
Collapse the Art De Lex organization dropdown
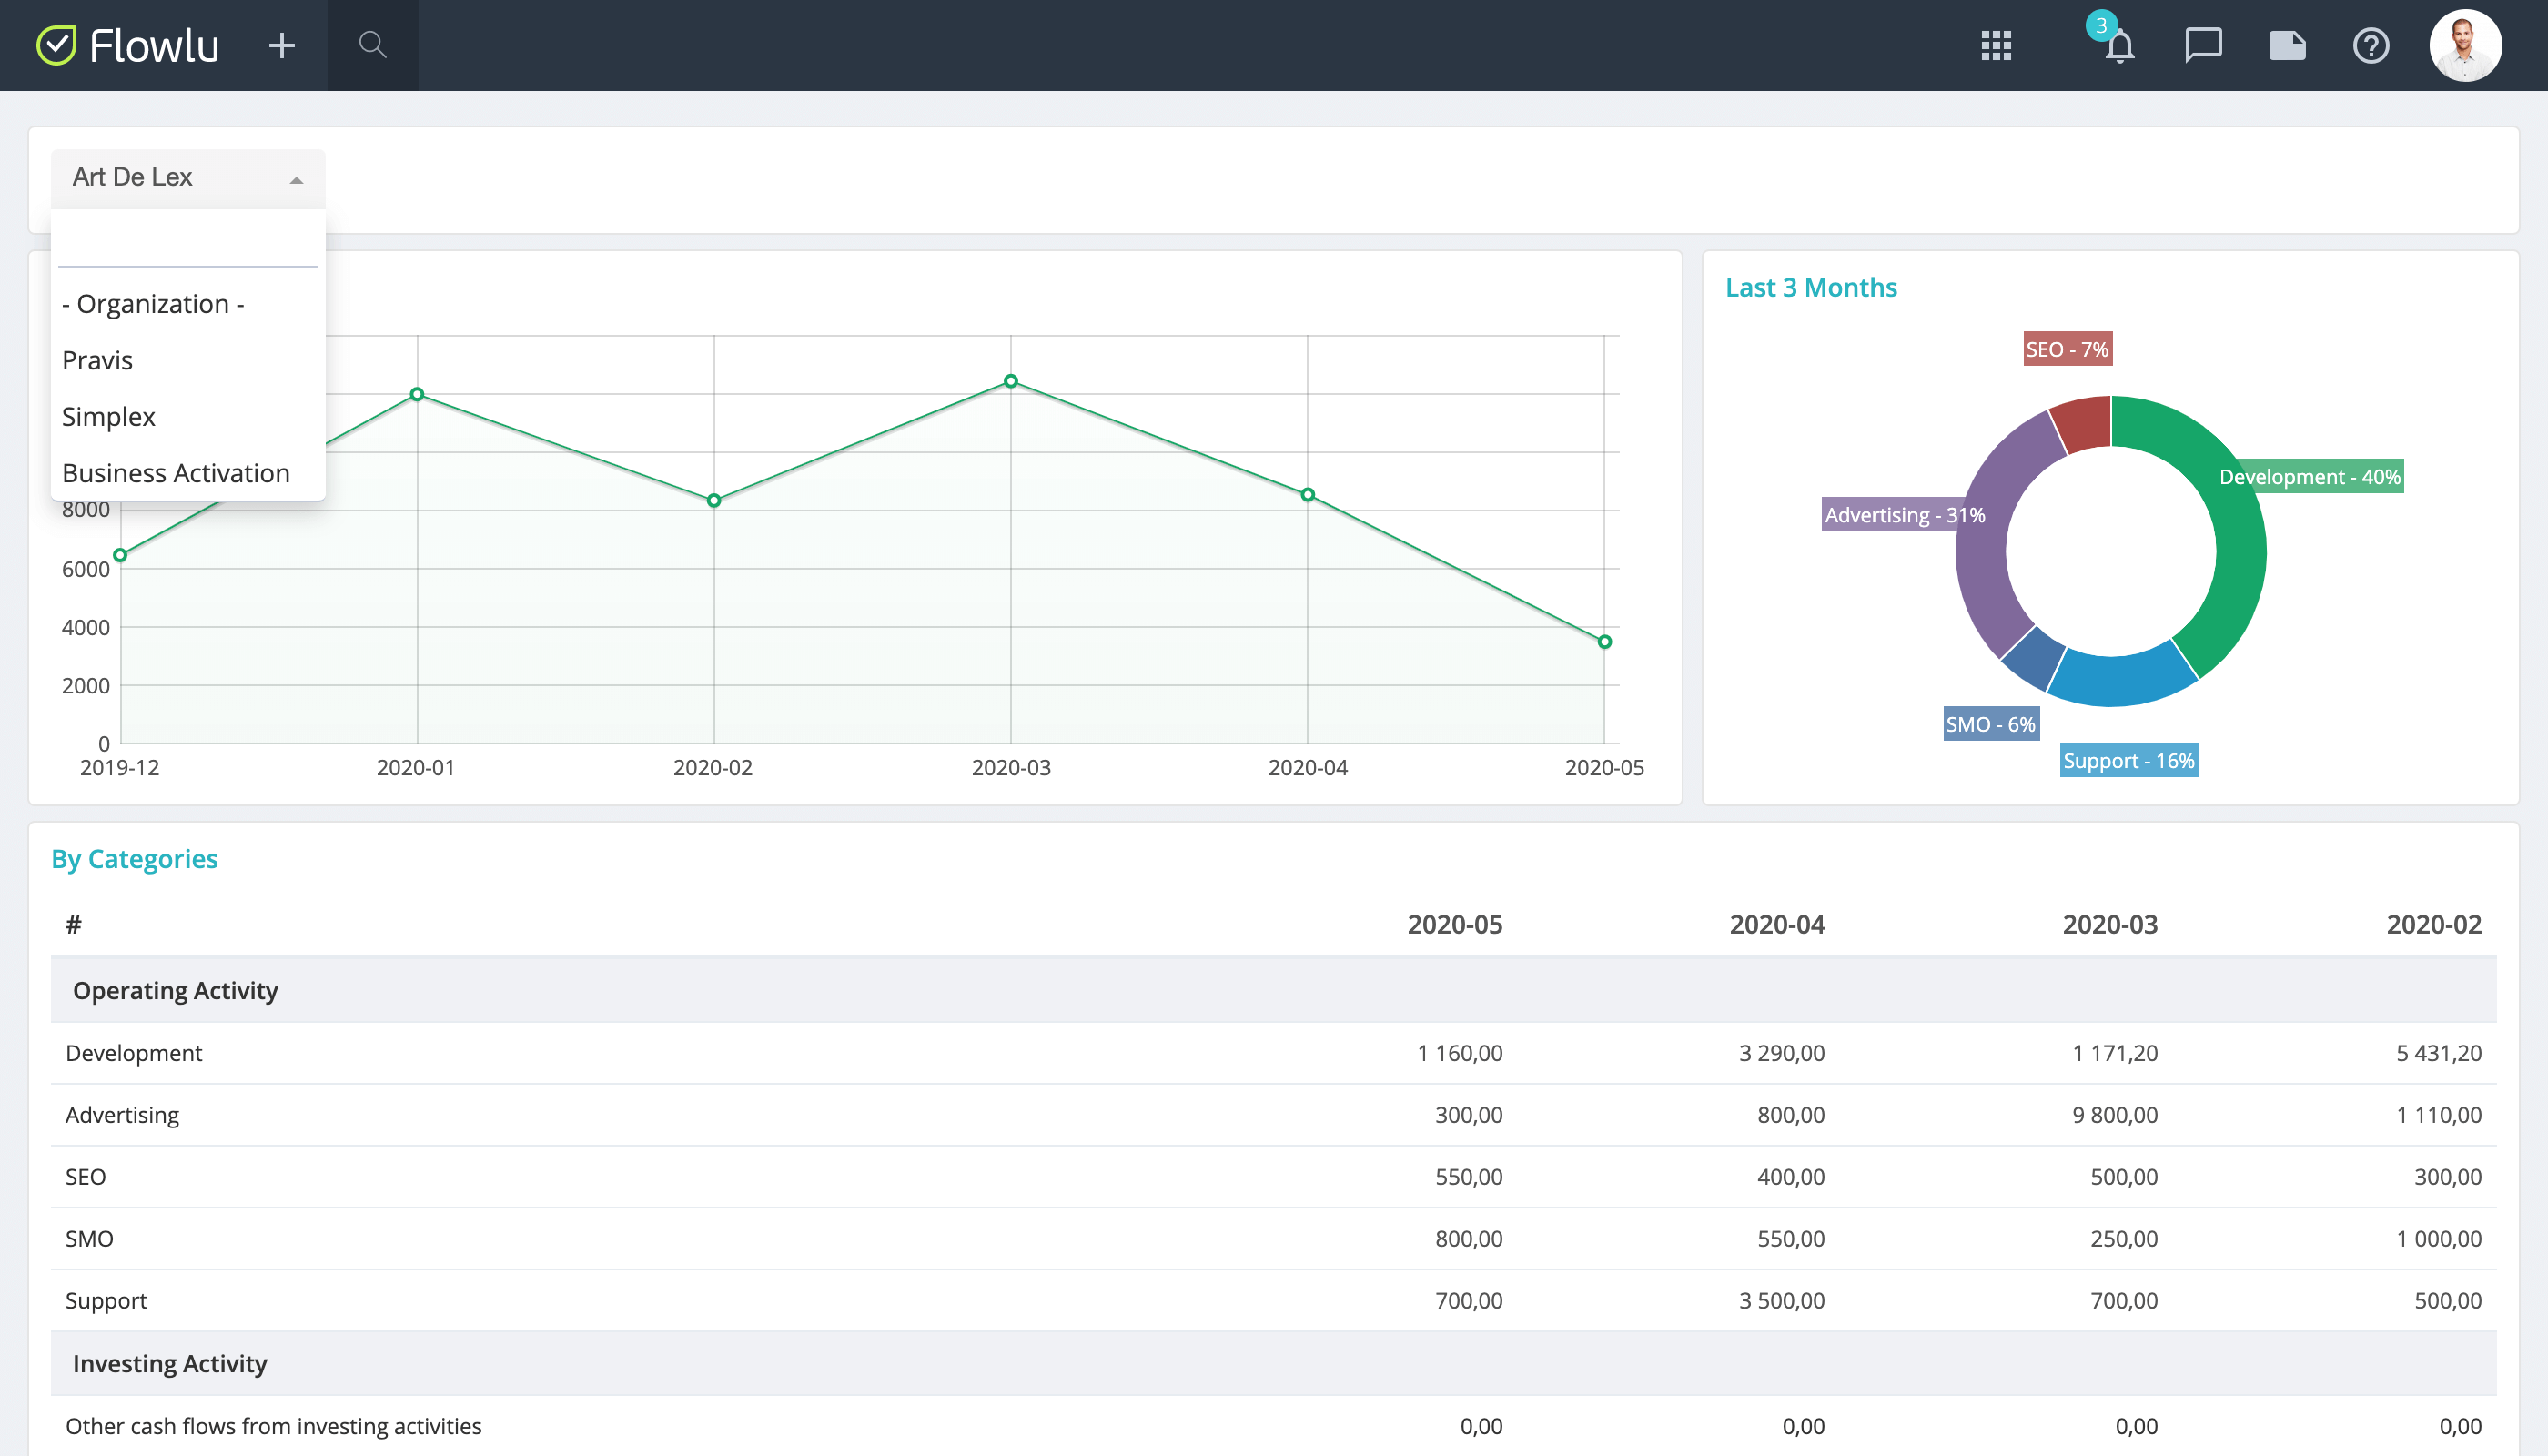[188, 178]
